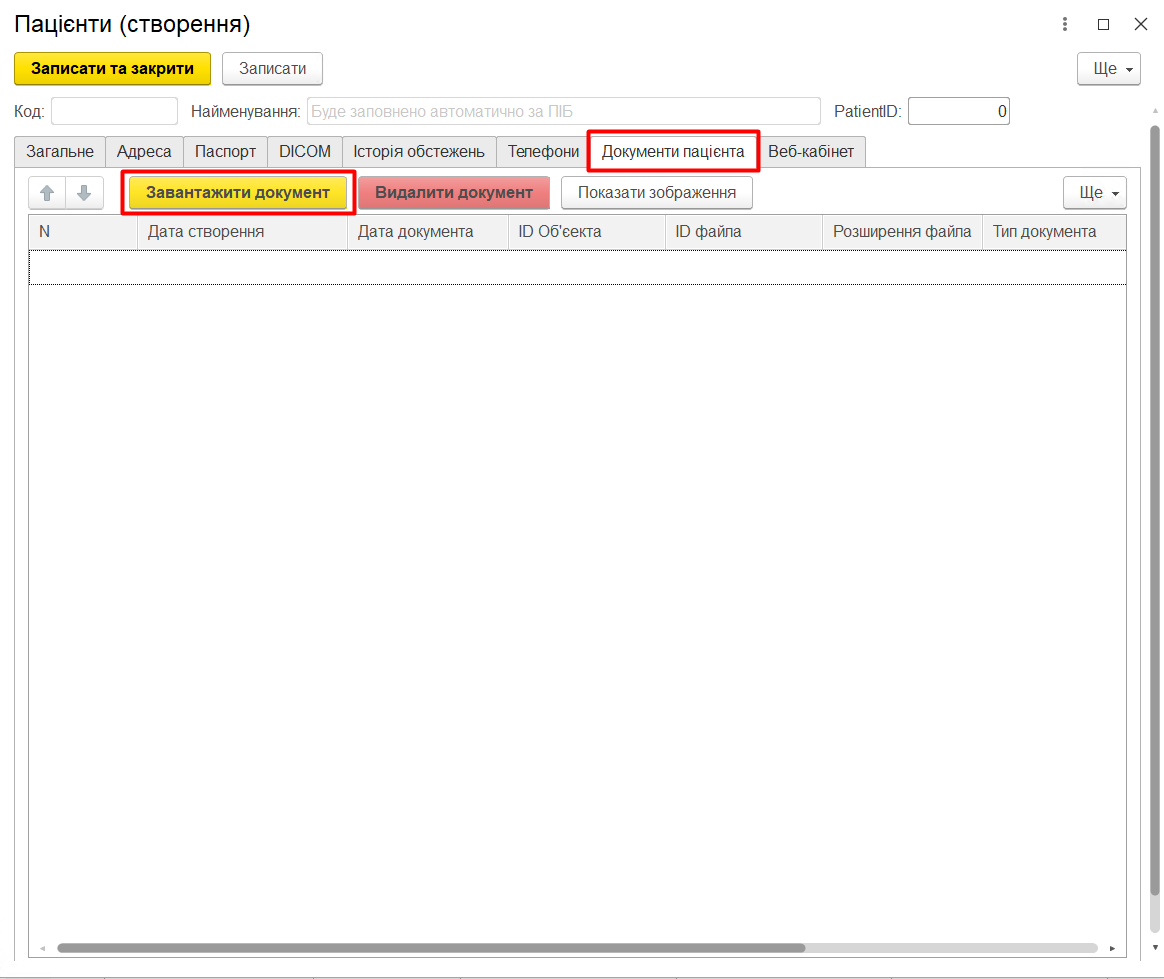The height and width of the screenshot is (979, 1164).
Task: Expand the top 'Ще' dropdown menu
Action: [1108, 69]
